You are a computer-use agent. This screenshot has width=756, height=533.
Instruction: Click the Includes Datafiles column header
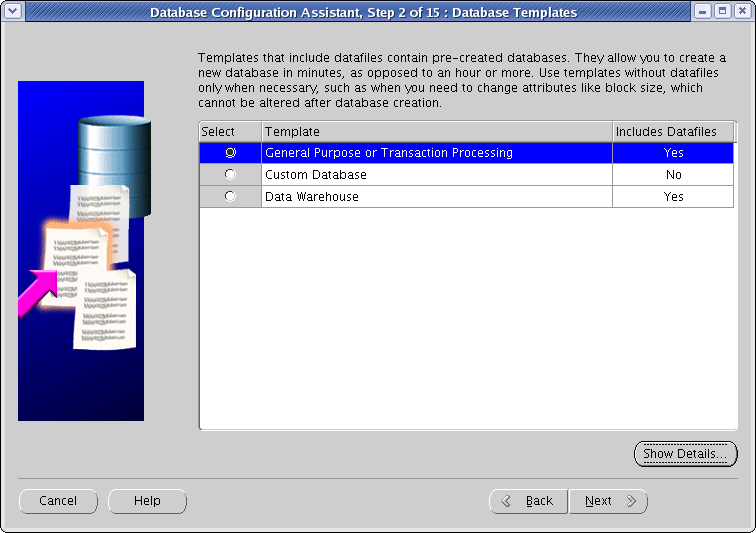click(673, 132)
